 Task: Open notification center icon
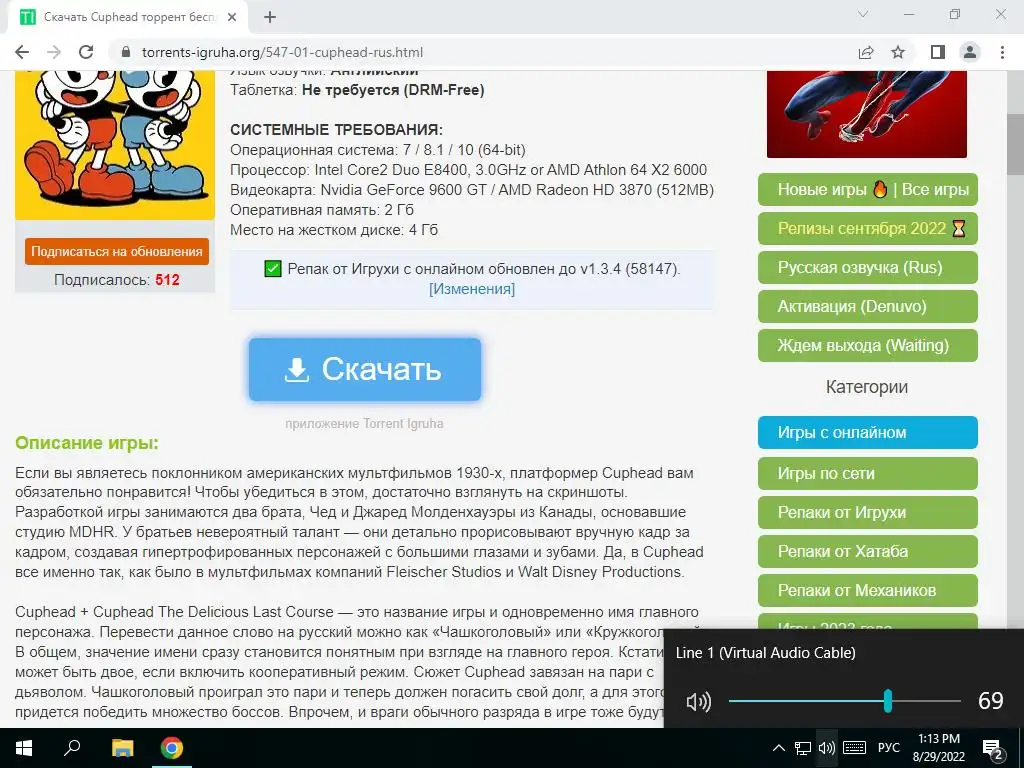point(992,748)
